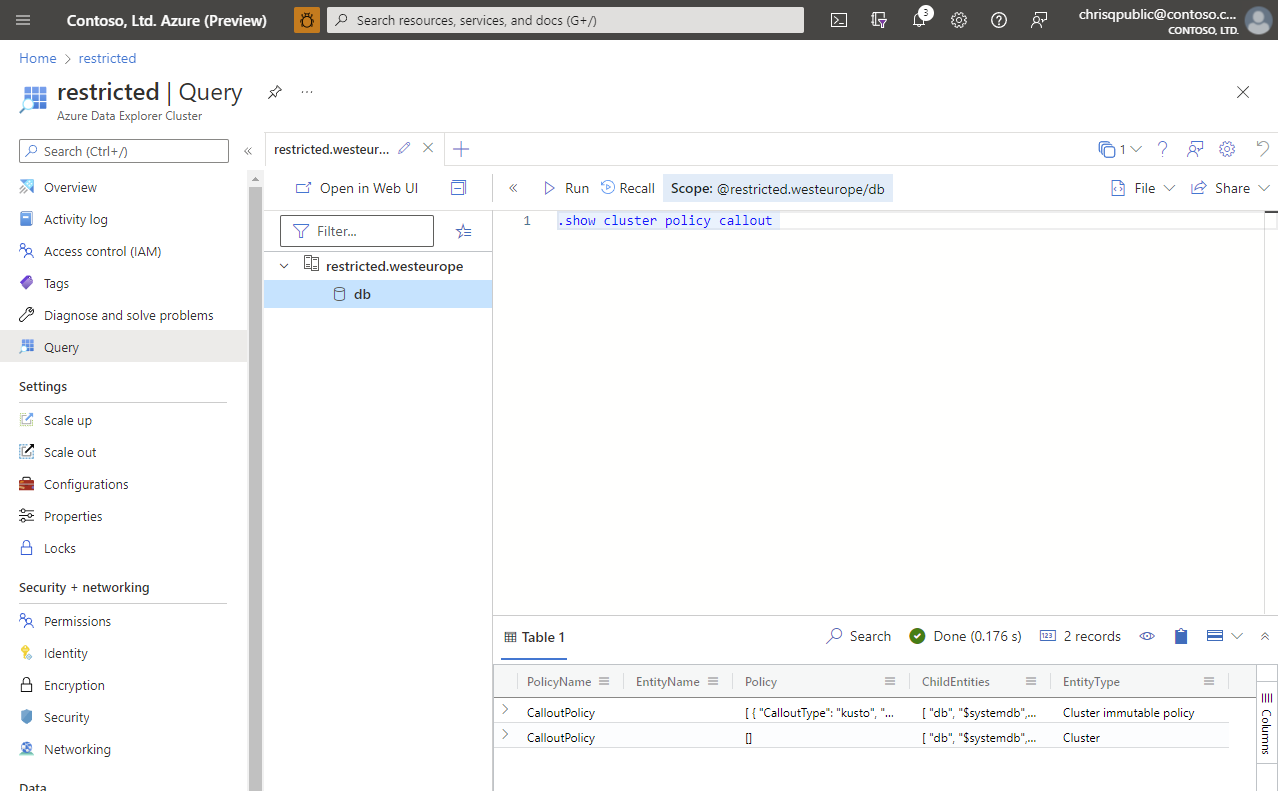Click the global search resources box
Viewport: 1278px width, 791px height.
(x=565, y=20)
